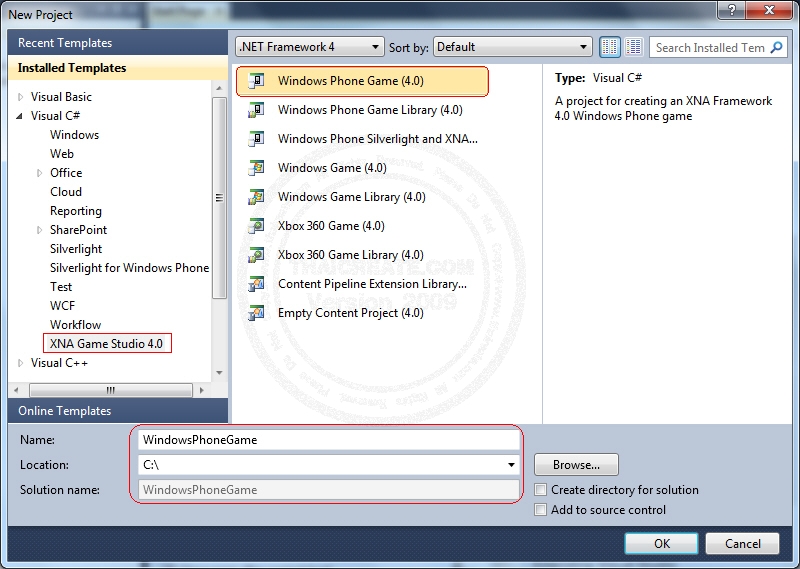This screenshot has height=569, width=800.
Task: Click the template tree vertical scrollbar thumb
Action: tap(219, 197)
